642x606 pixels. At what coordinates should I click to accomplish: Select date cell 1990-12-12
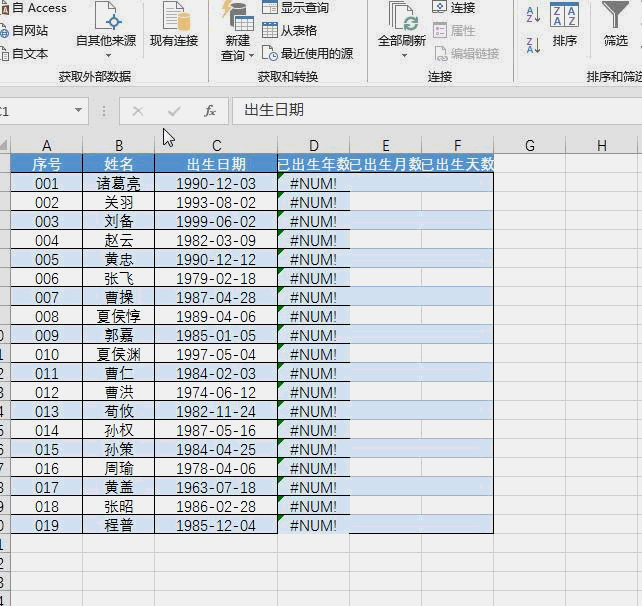coord(216,259)
